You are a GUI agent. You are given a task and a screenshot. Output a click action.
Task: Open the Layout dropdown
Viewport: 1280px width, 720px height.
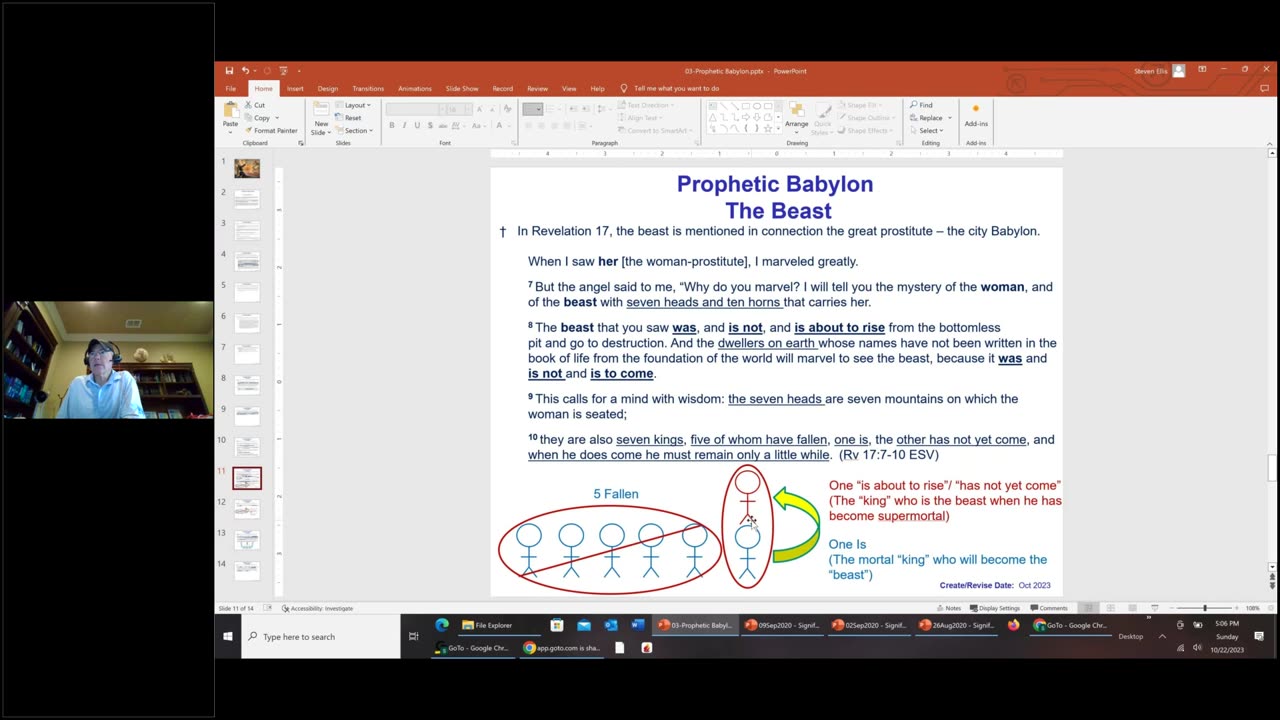pos(353,105)
